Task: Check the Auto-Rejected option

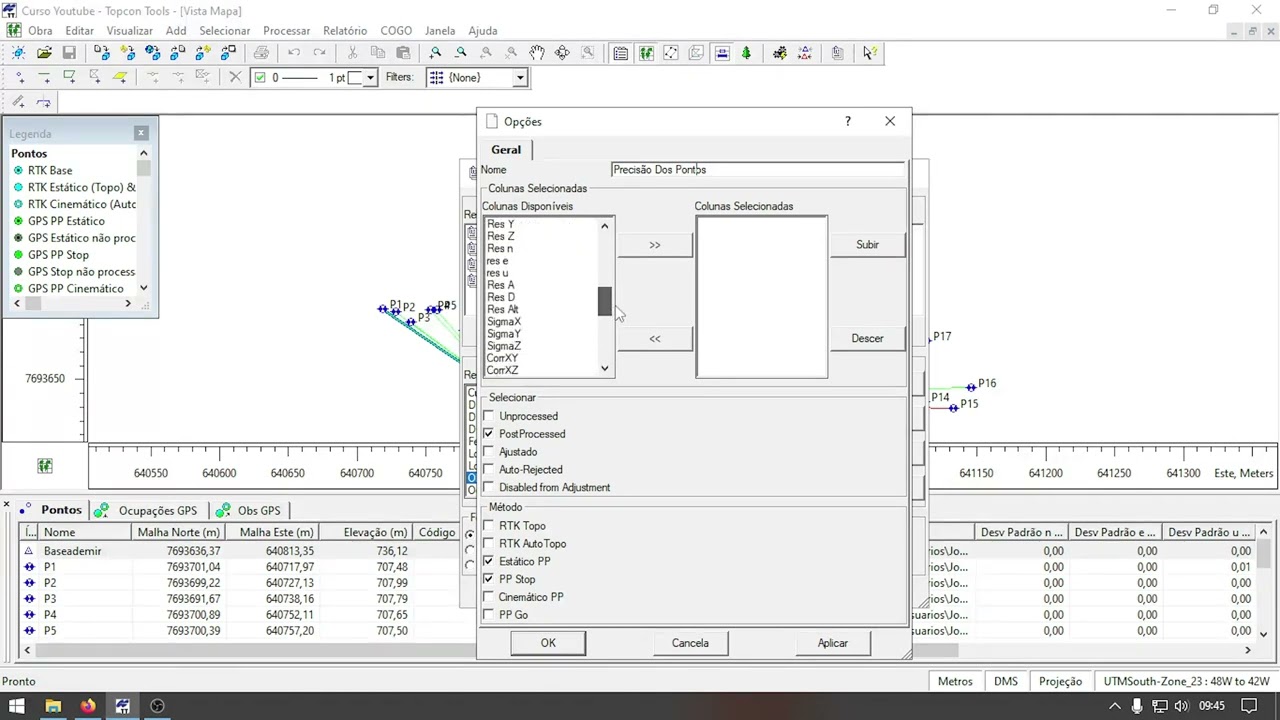Action: 489,470
